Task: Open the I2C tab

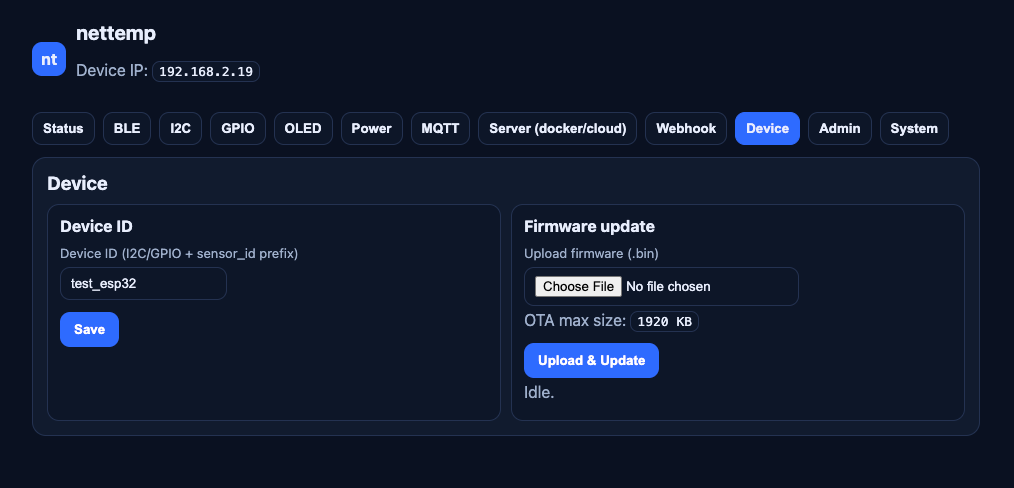Action: tap(180, 129)
